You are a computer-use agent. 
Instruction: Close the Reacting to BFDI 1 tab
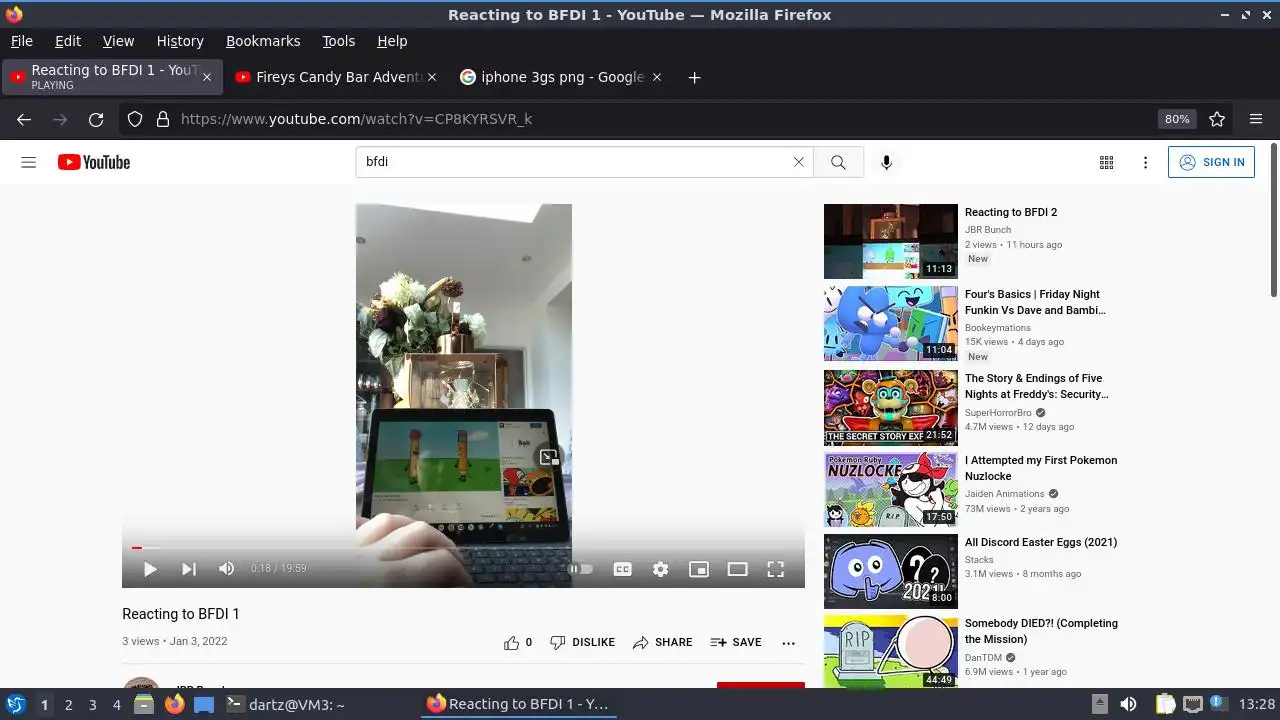(x=207, y=77)
